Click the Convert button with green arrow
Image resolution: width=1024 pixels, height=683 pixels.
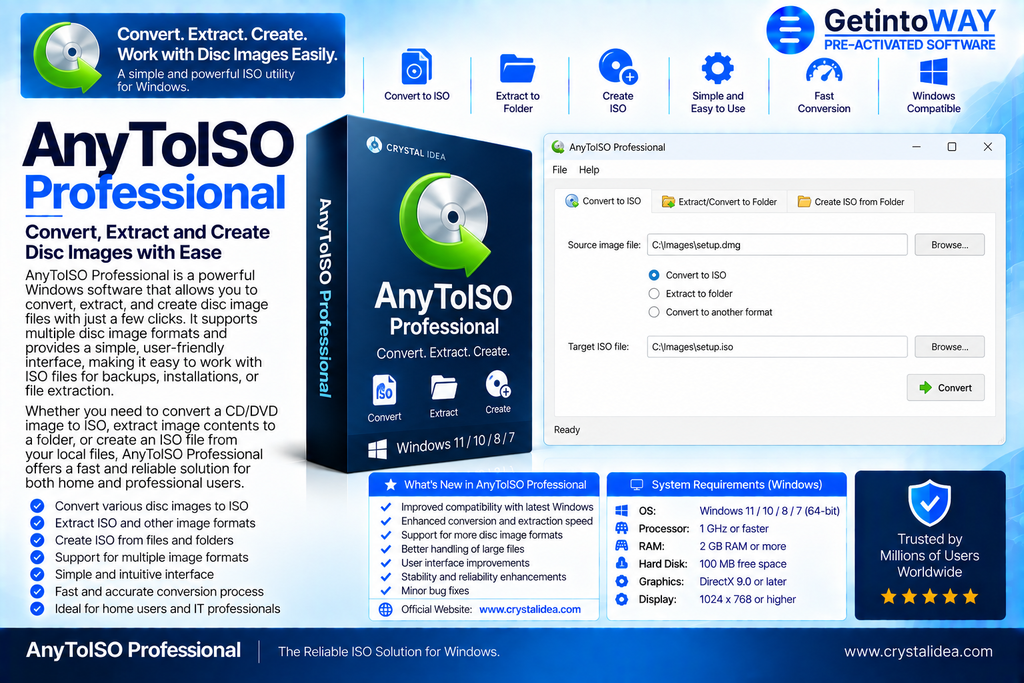pyautogui.click(x=945, y=388)
